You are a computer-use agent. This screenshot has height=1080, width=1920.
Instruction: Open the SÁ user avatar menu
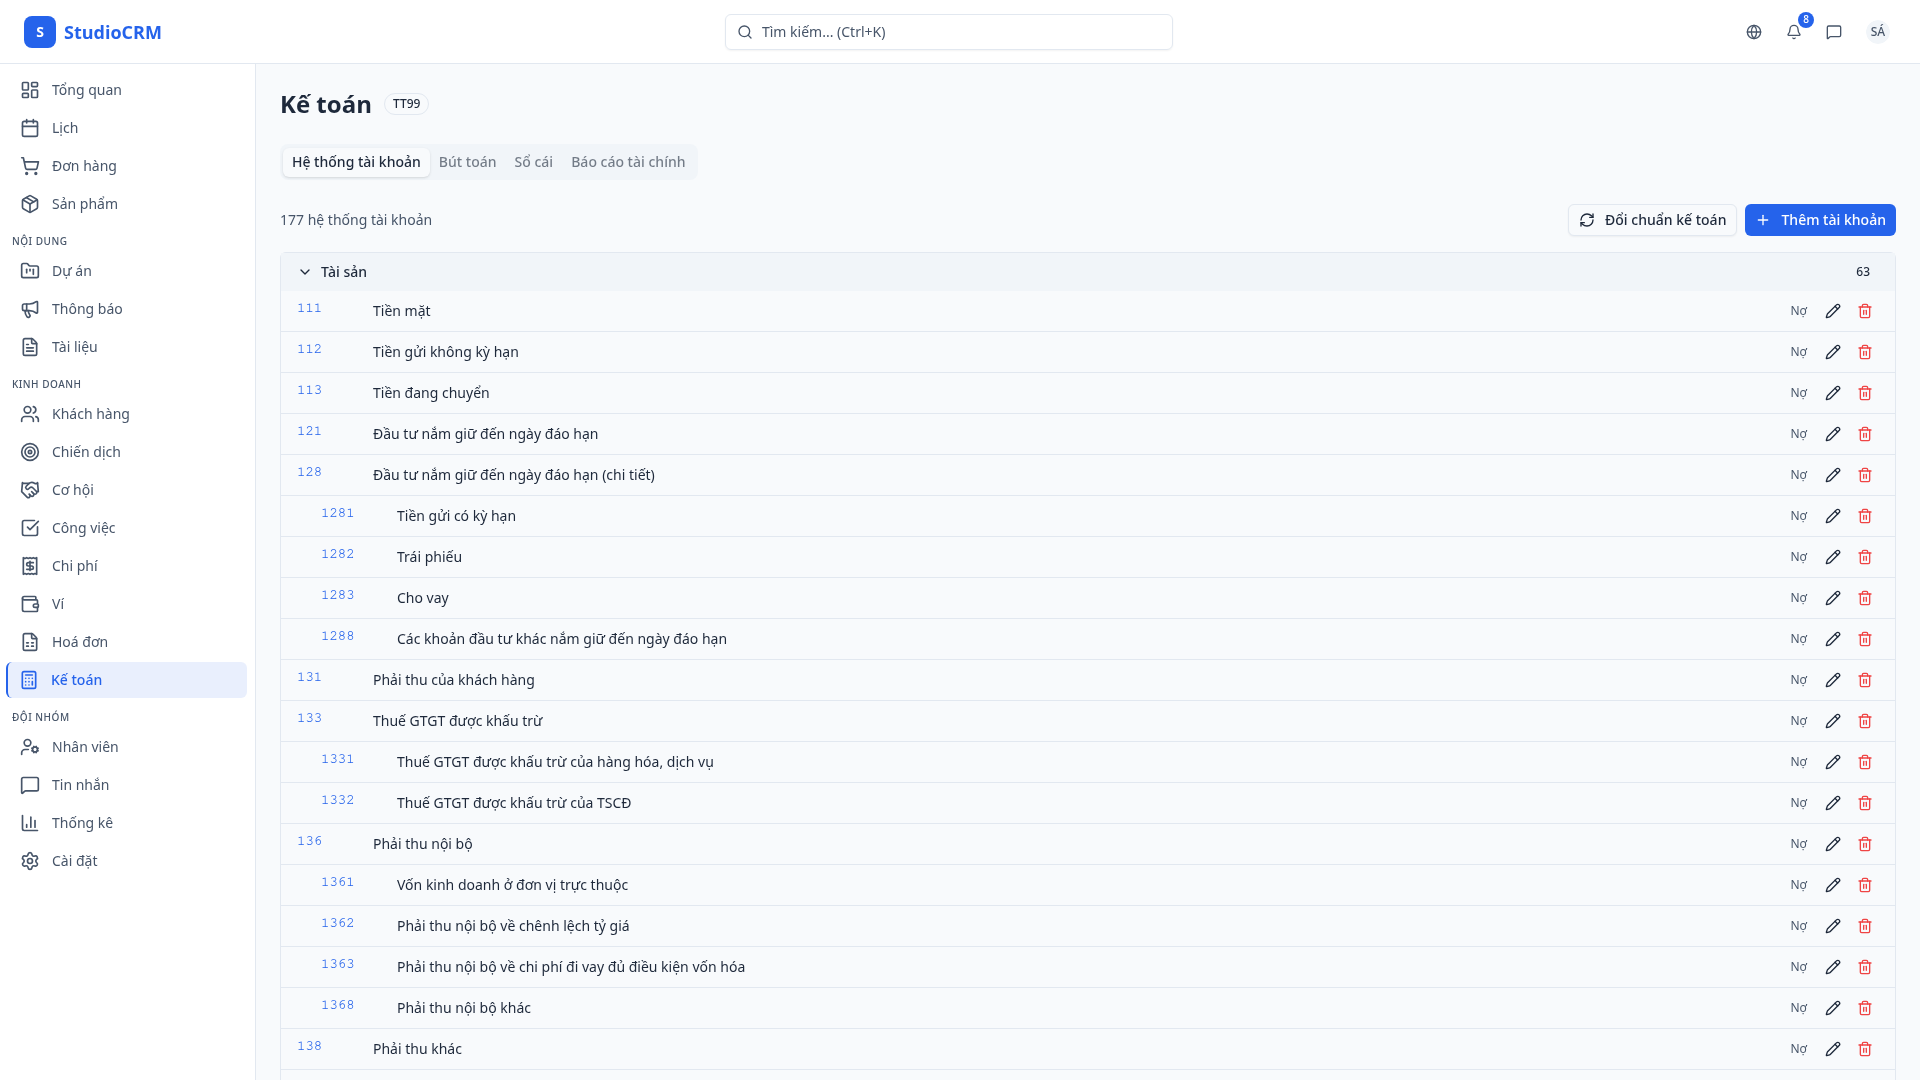coord(1877,32)
